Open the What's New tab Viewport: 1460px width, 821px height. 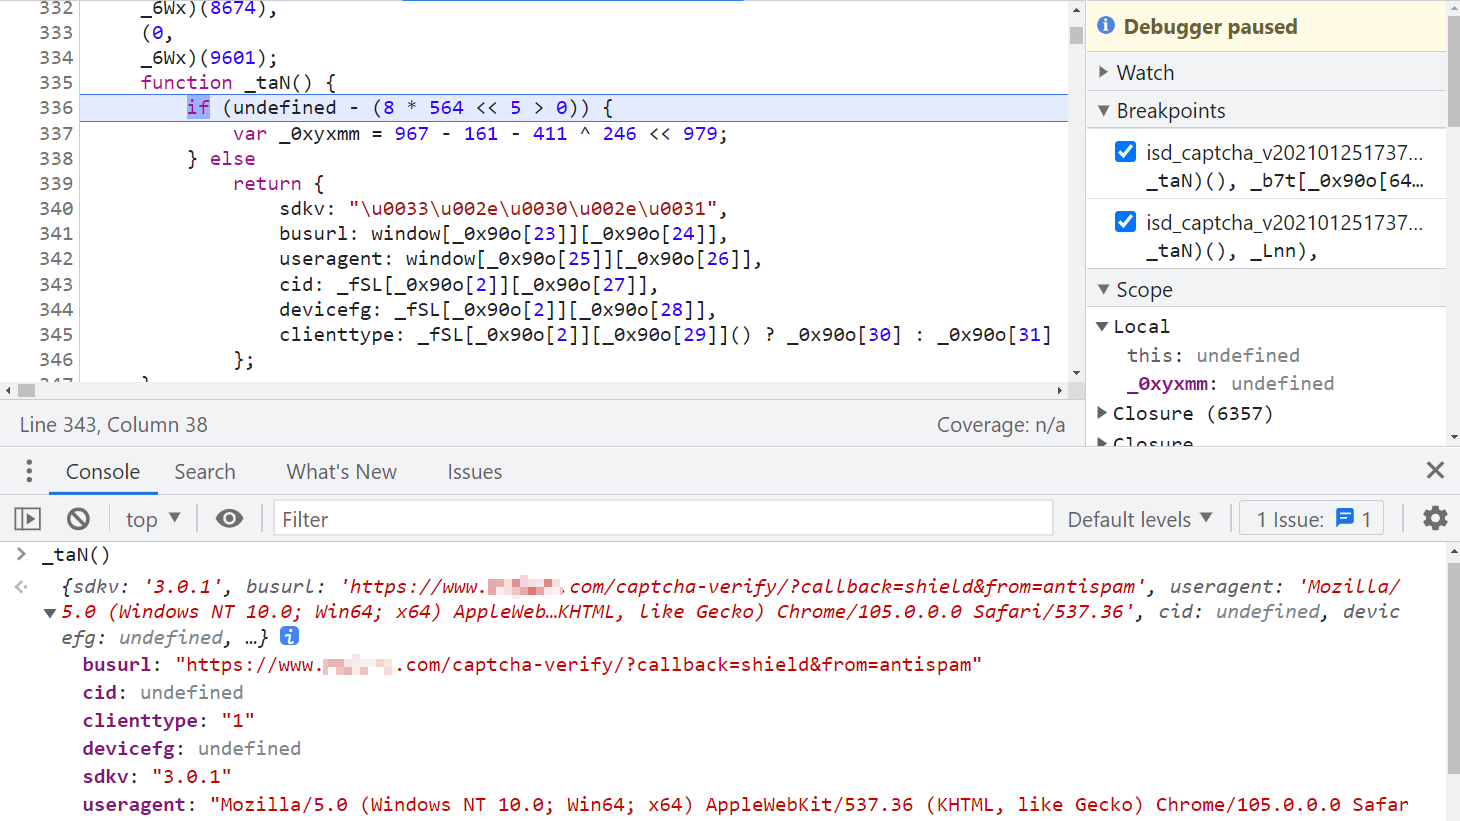pos(341,471)
